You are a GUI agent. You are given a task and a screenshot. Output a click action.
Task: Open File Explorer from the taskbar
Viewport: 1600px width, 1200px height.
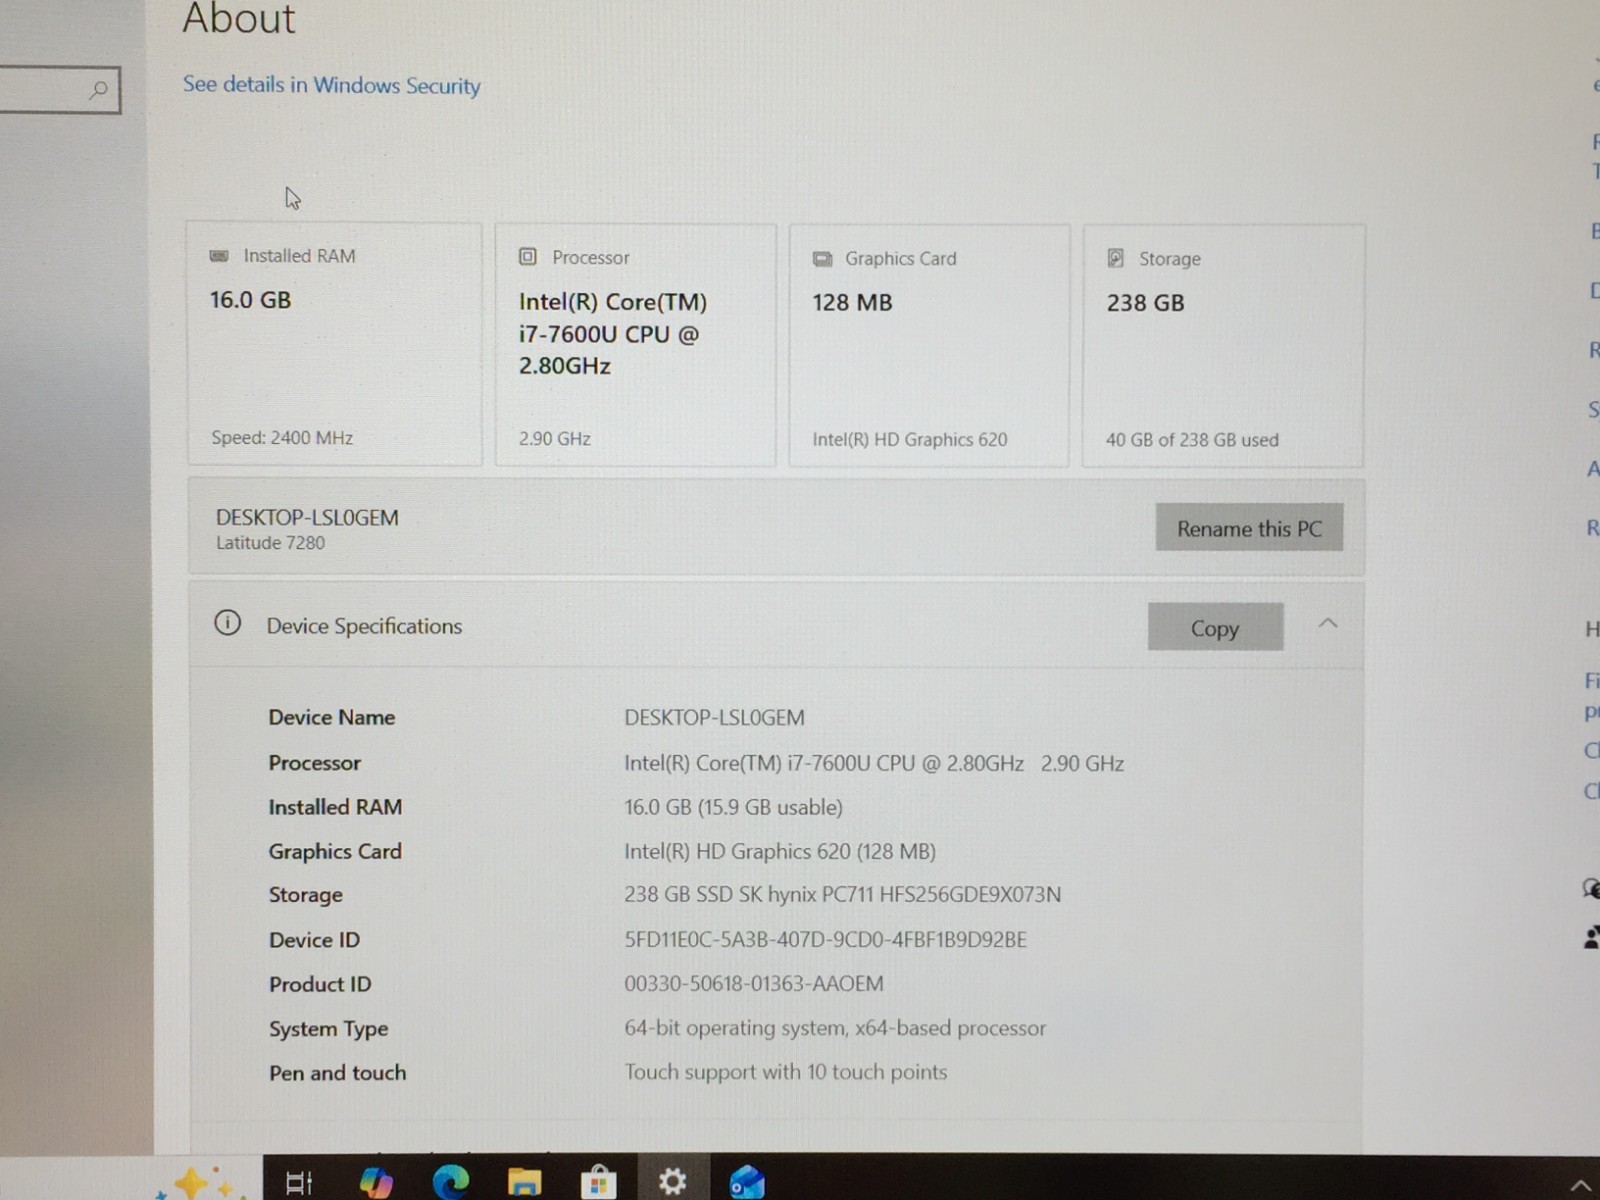pos(524,1182)
